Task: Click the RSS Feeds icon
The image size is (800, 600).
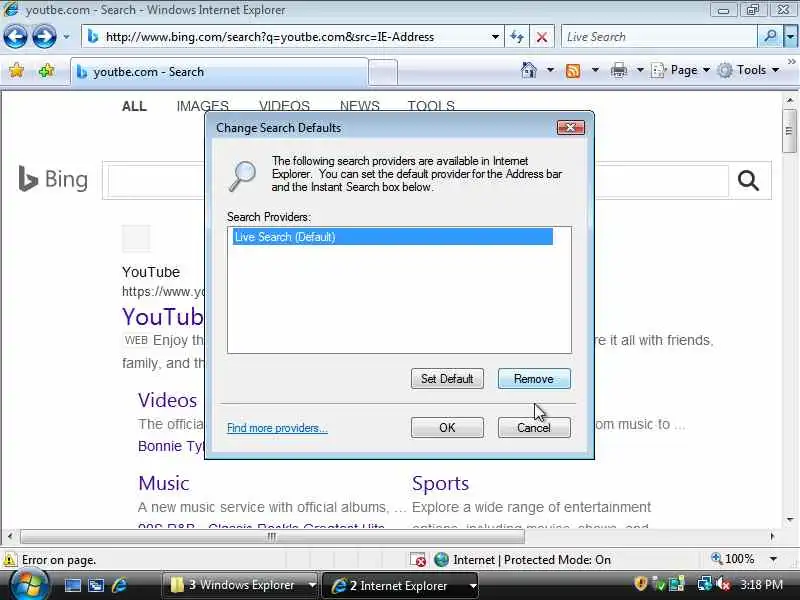Action: pyautogui.click(x=573, y=70)
